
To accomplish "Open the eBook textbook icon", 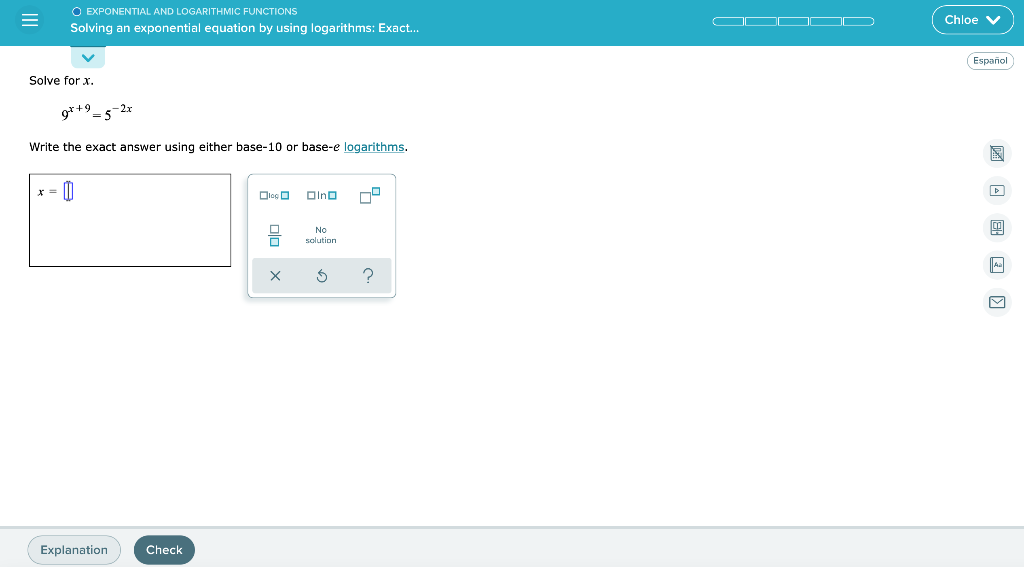I will click(997, 227).
